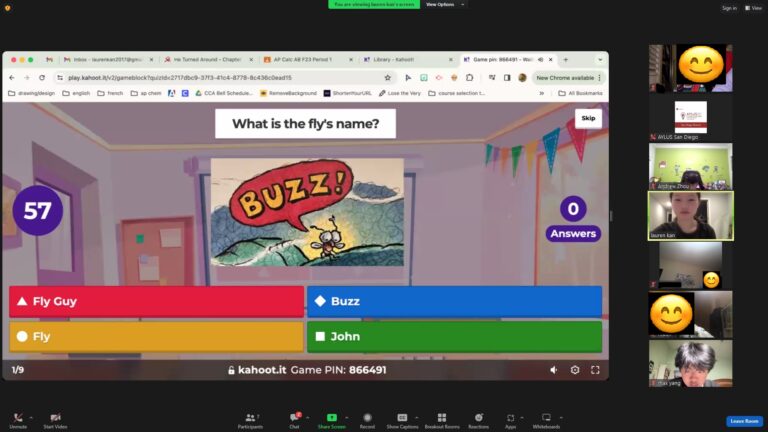
Task: Open the Zoom Chat panel
Action: point(294,420)
